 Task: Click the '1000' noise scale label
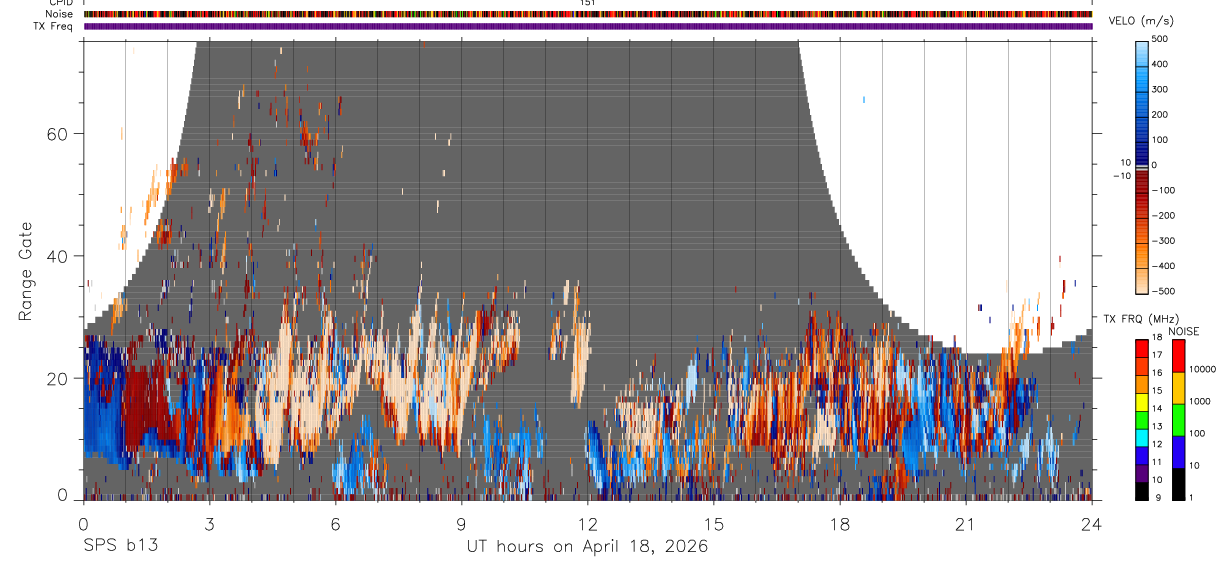1199,402
